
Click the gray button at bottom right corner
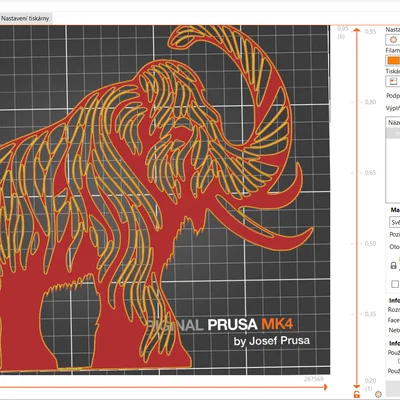393,388
